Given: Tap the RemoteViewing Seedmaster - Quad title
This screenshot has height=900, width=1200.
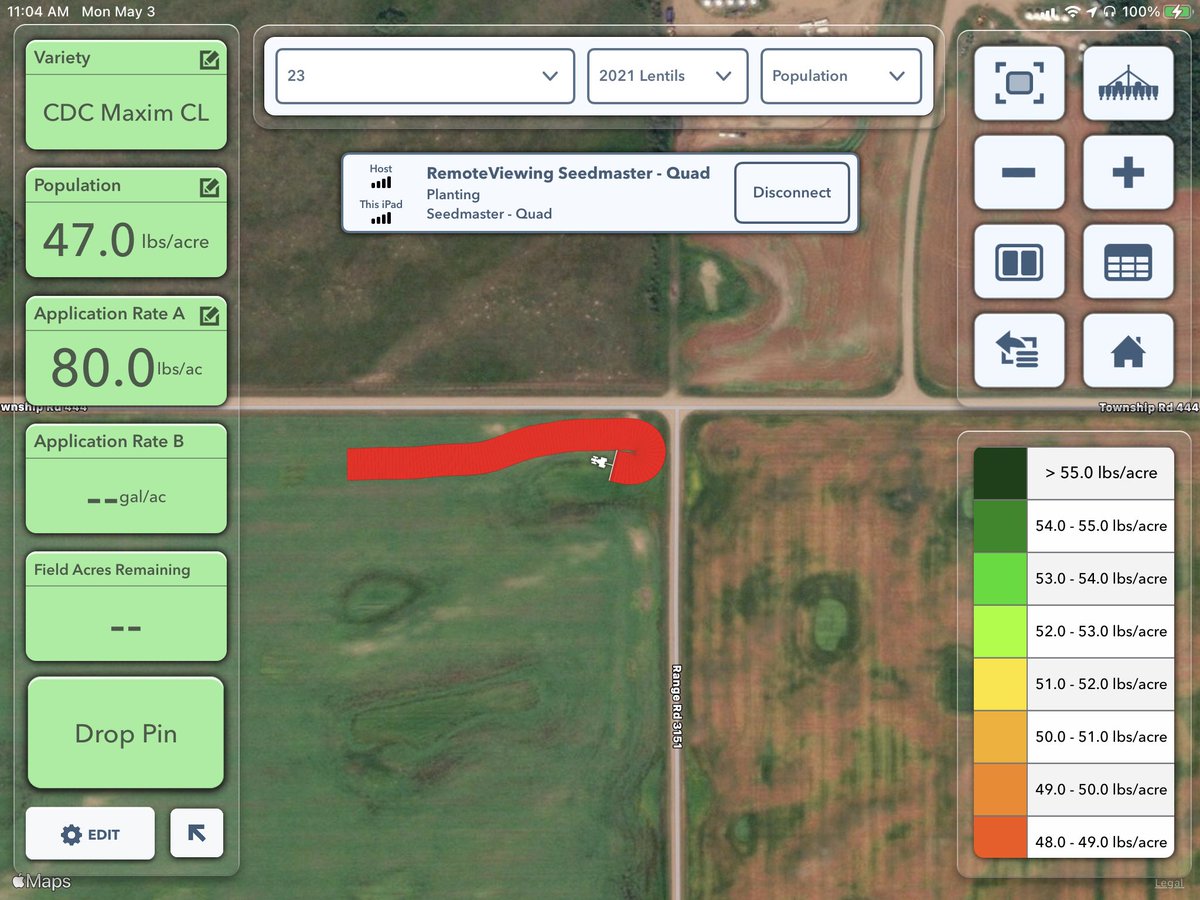Looking at the screenshot, I should click(x=568, y=173).
